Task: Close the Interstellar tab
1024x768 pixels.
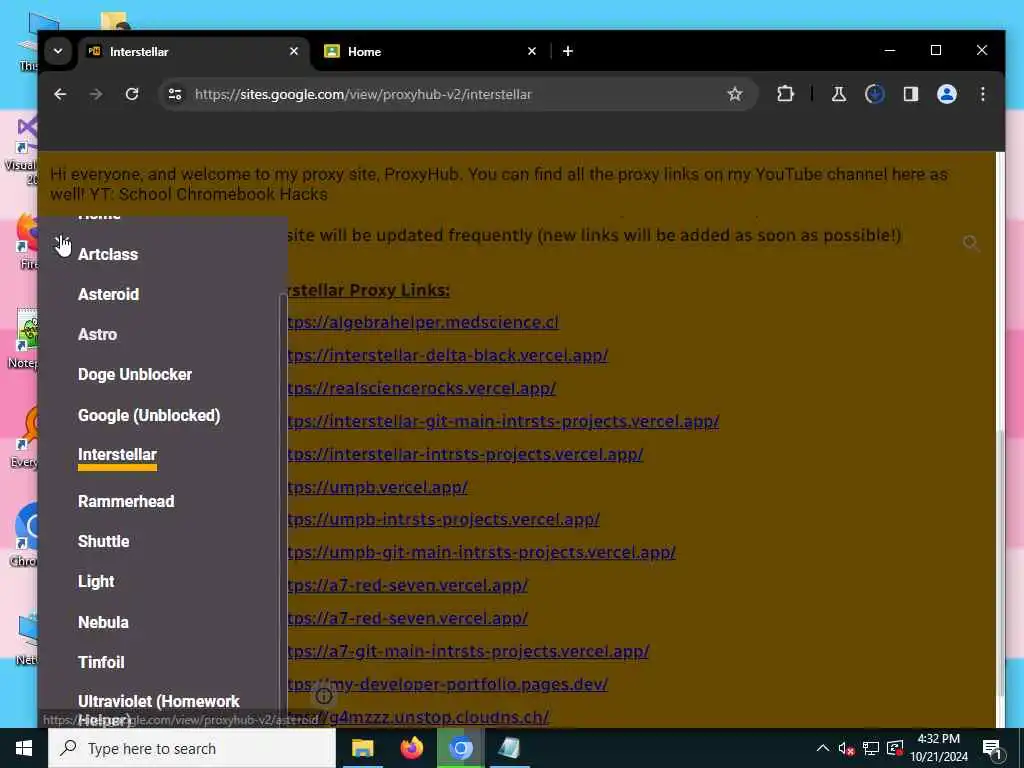Action: (x=294, y=51)
